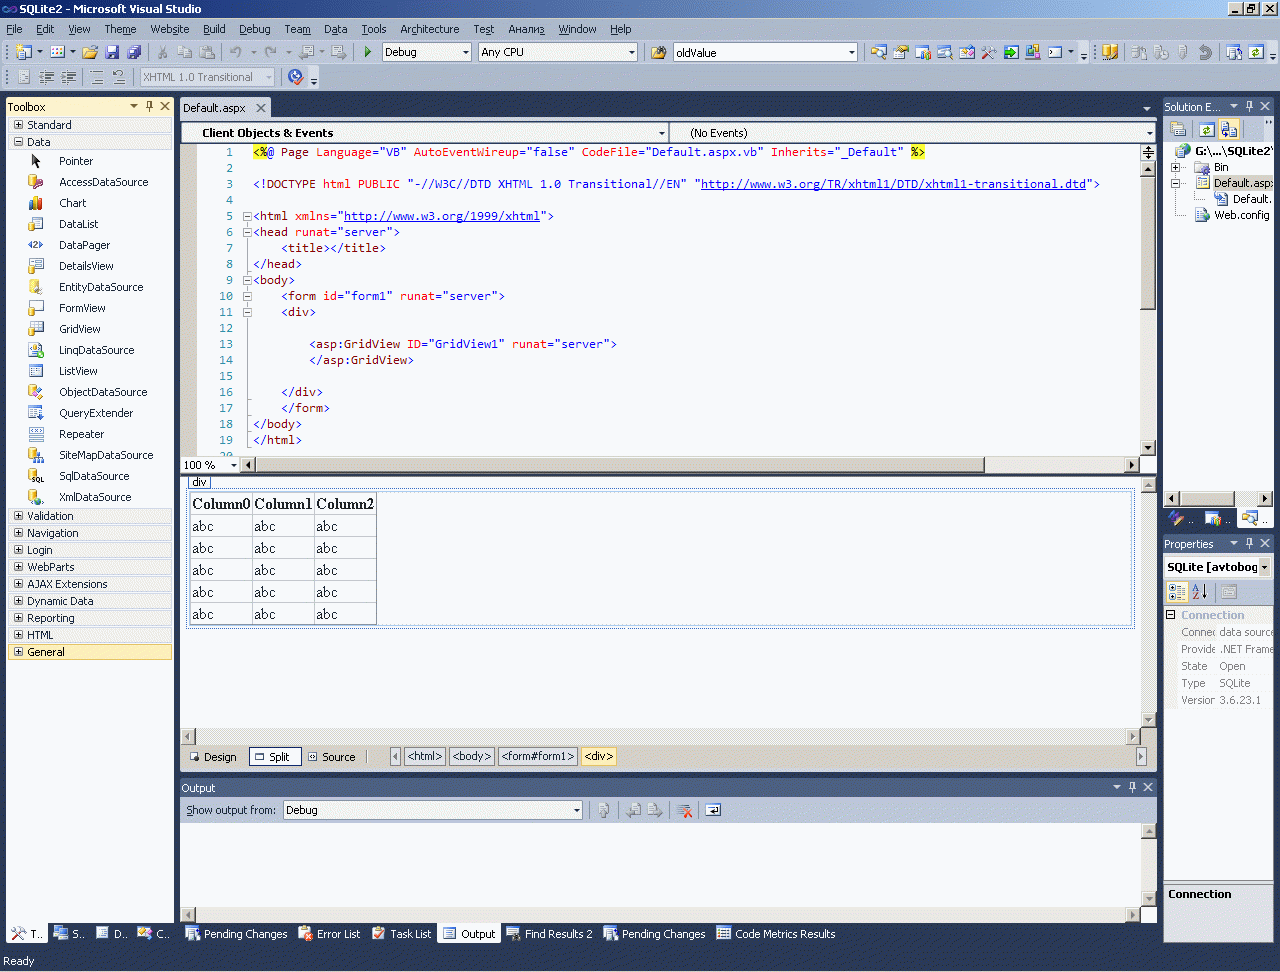1280x972 pixels.
Task: Open the (No Events) dropdown
Action: 1149,133
